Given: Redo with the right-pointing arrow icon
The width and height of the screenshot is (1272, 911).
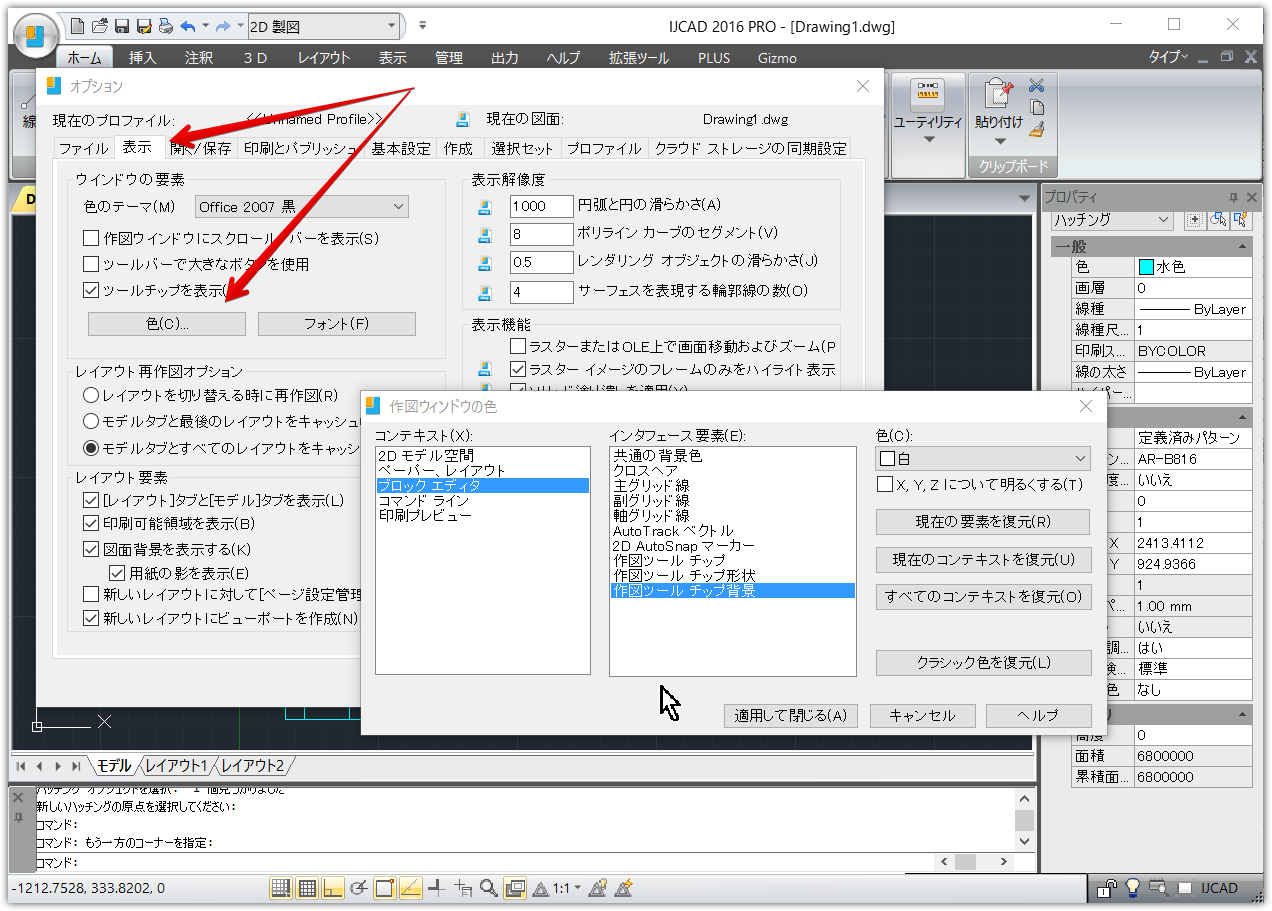Looking at the screenshot, I should pos(224,26).
